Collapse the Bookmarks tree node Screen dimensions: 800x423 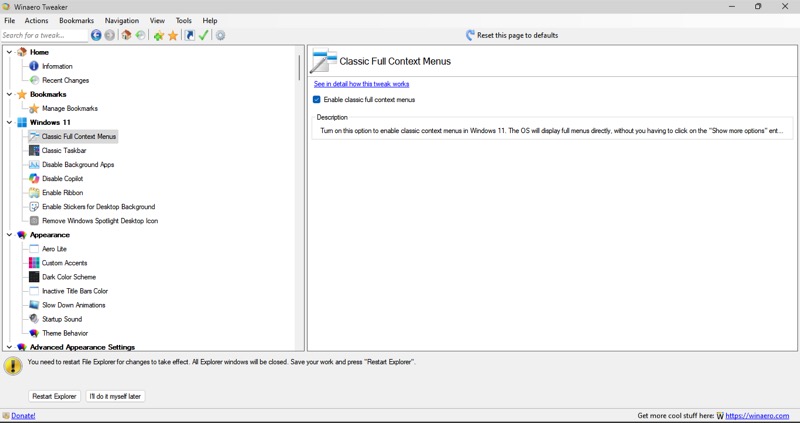(9, 94)
